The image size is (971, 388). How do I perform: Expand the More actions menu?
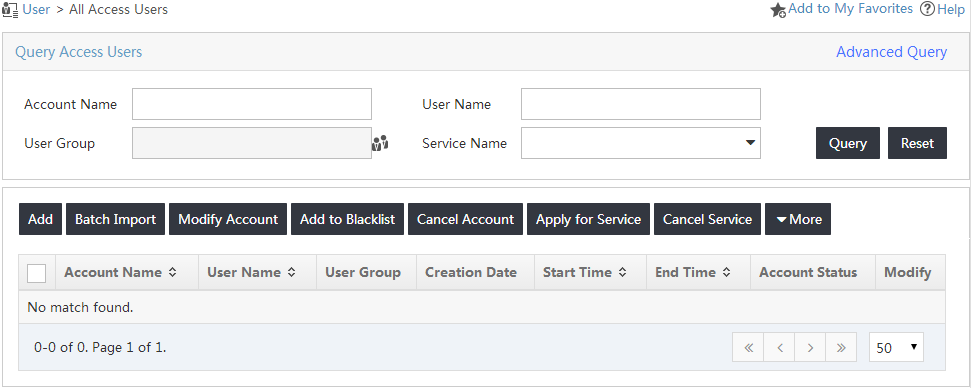pyautogui.click(x=798, y=219)
